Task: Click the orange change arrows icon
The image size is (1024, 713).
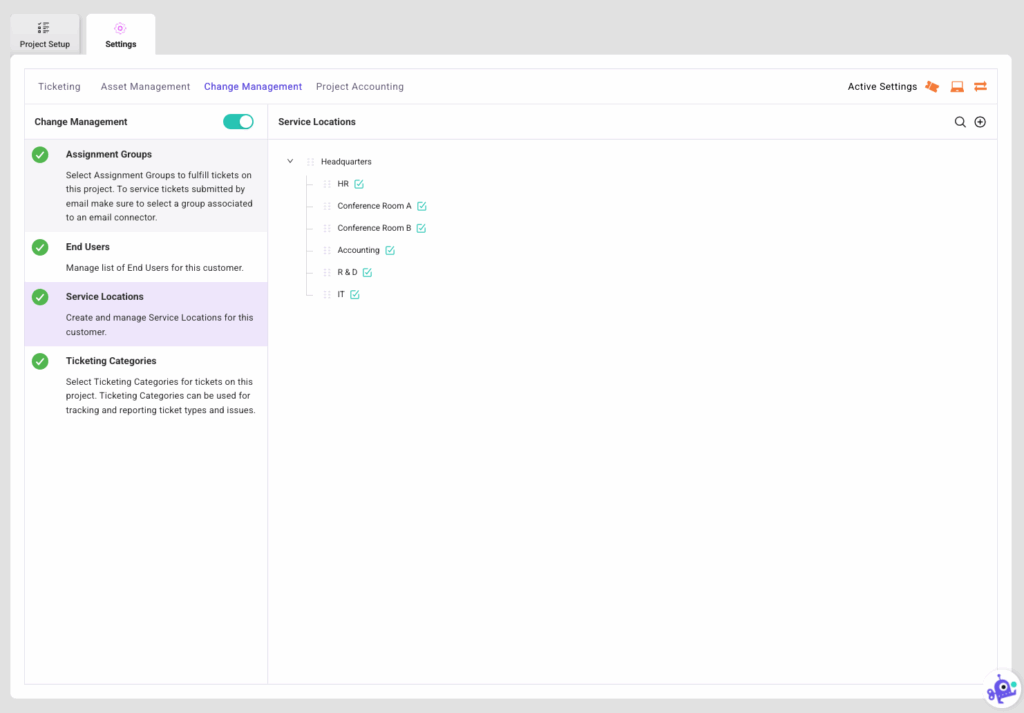Action: tap(980, 87)
